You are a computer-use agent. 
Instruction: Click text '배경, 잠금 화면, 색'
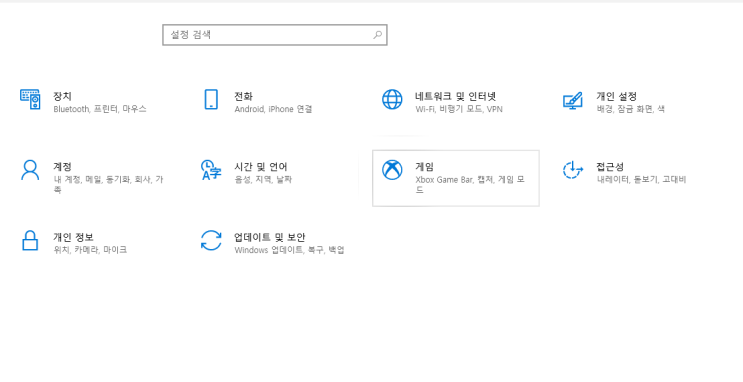pos(630,109)
